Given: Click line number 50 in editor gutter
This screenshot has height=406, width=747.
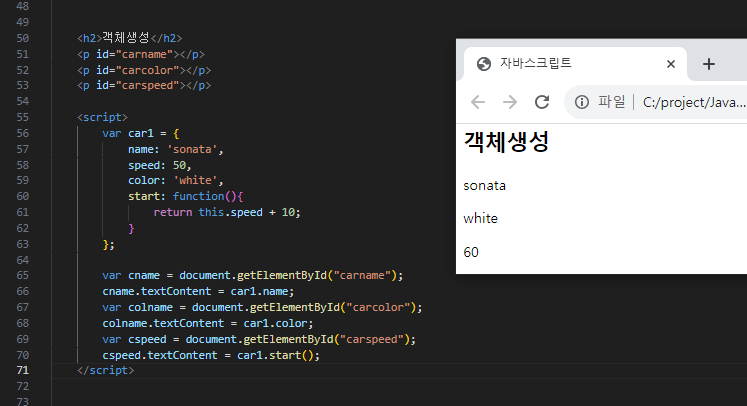Looking at the screenshot, I should 22,38.
